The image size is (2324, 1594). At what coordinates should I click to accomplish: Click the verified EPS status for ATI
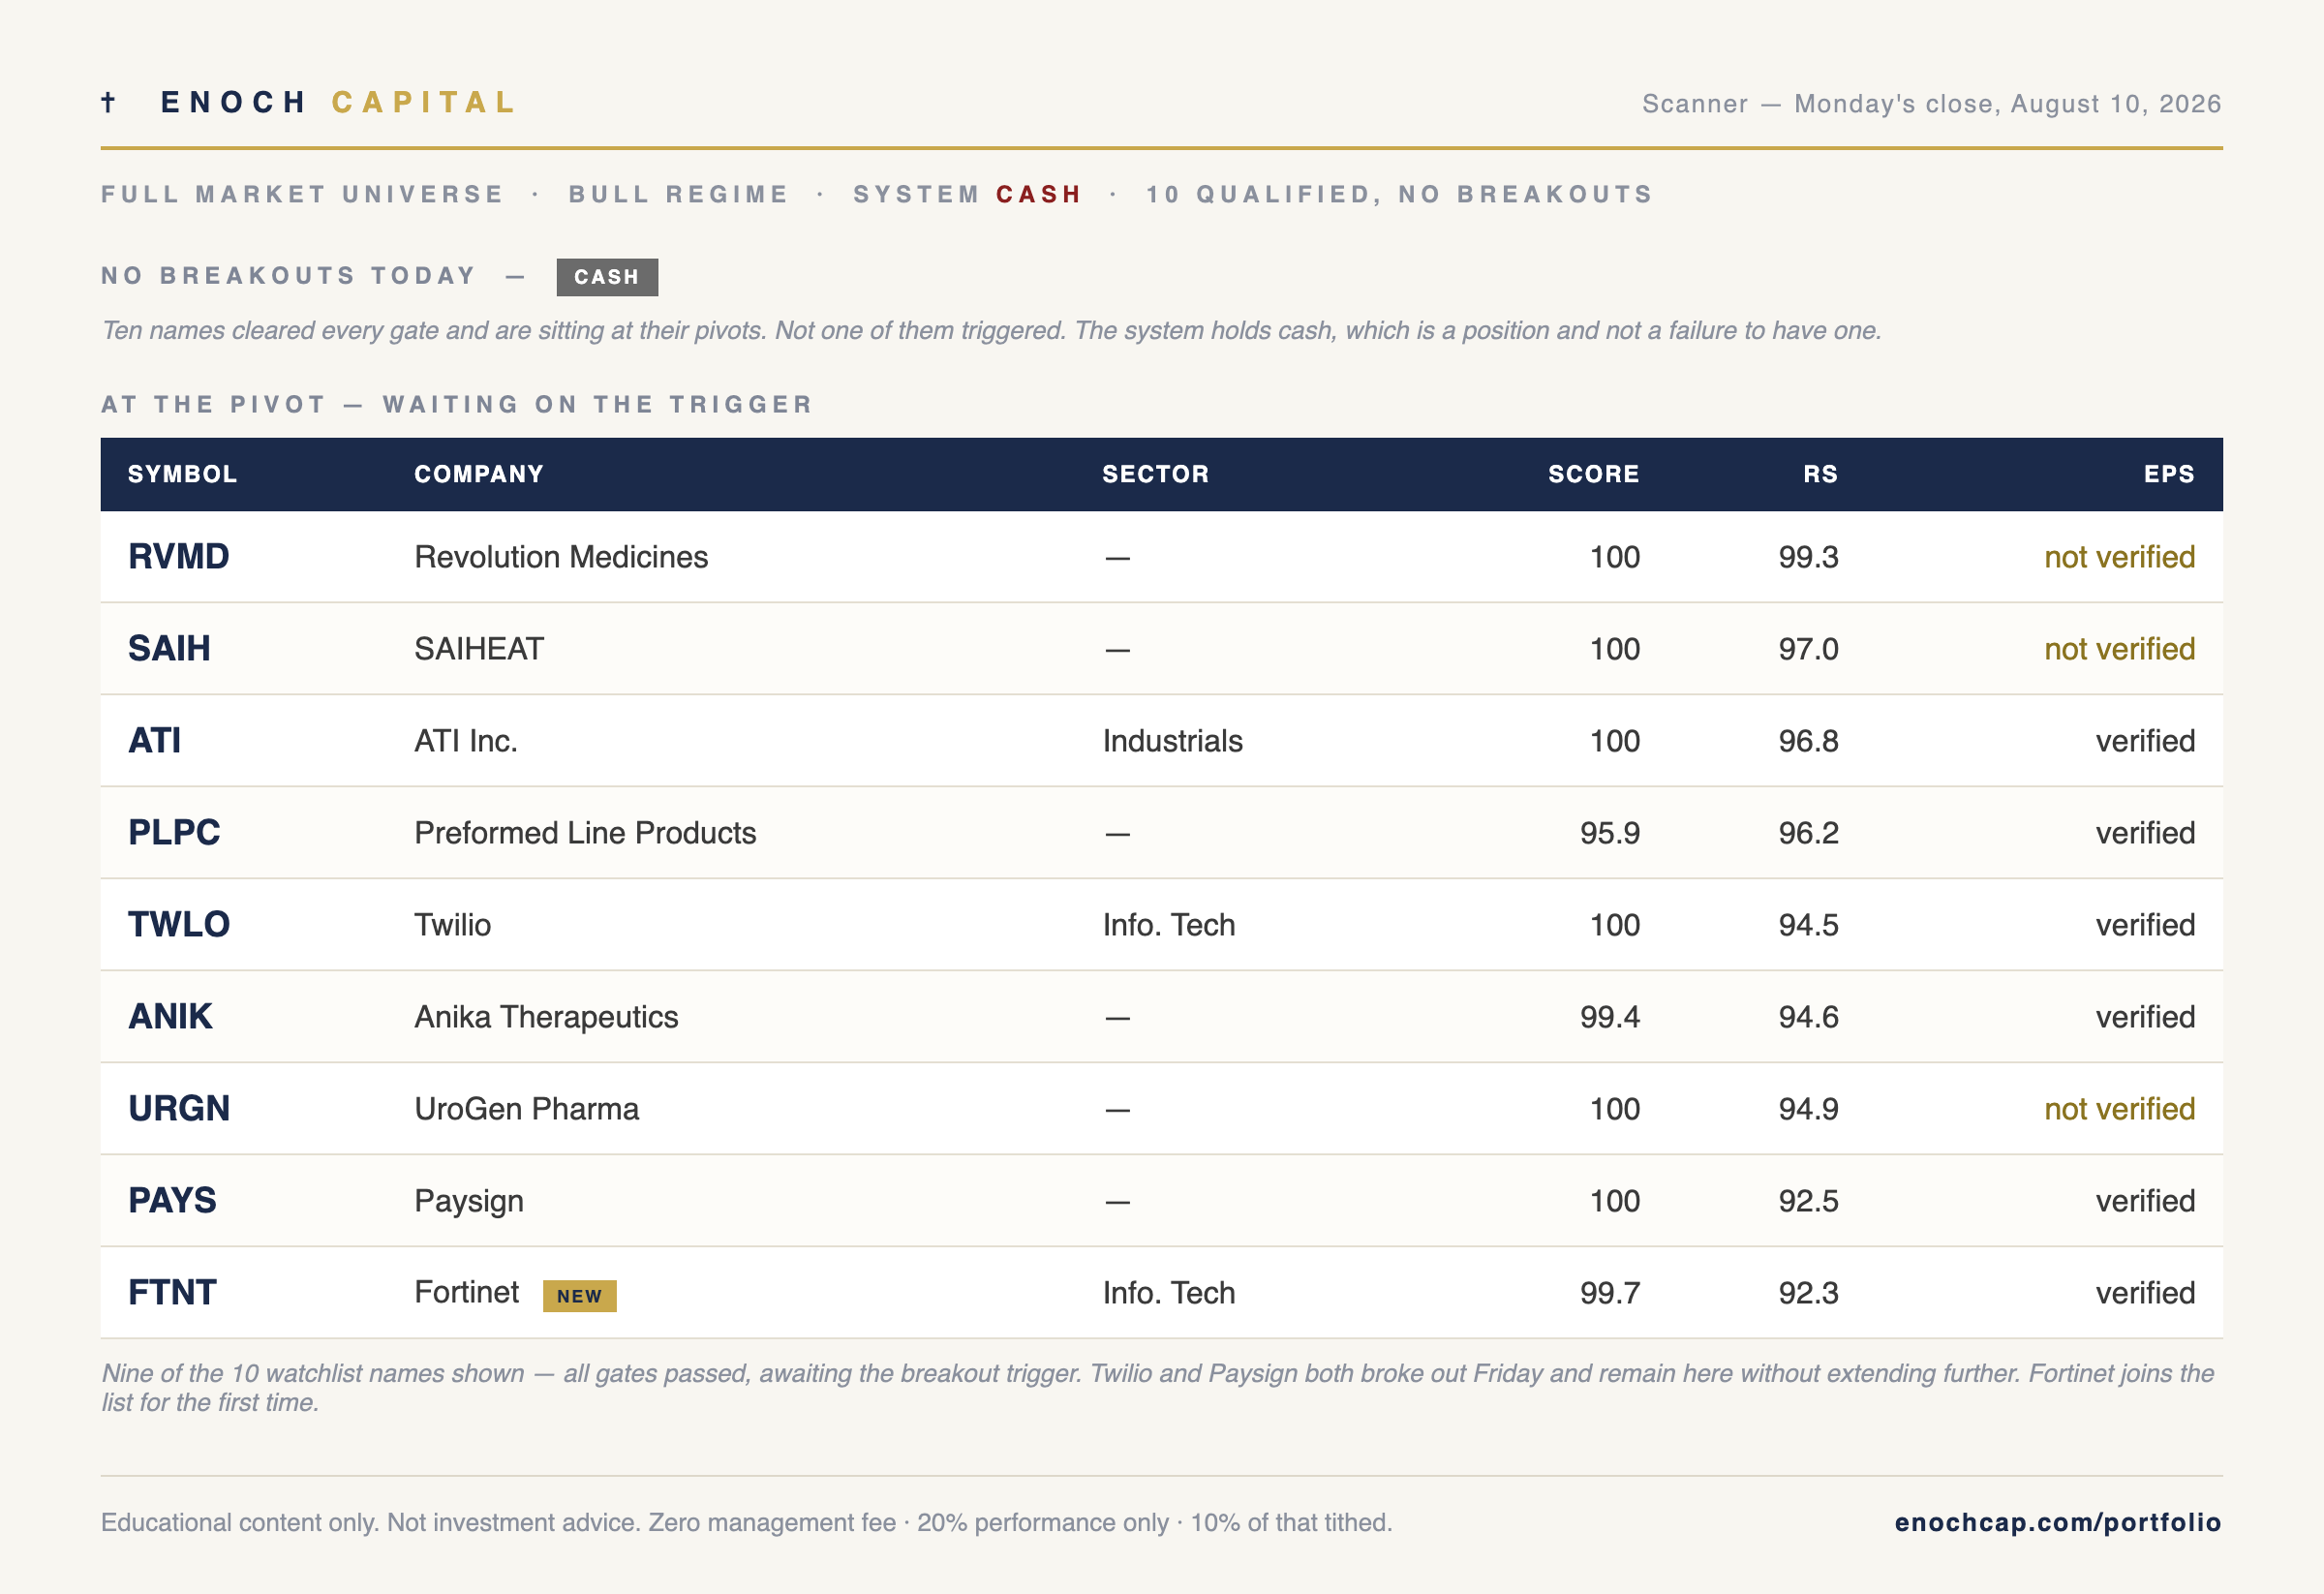(x=2146, y=741)
